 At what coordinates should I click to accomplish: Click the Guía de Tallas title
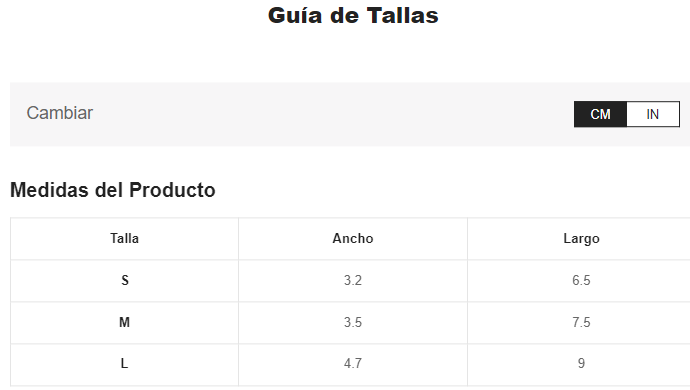(353, 15)
